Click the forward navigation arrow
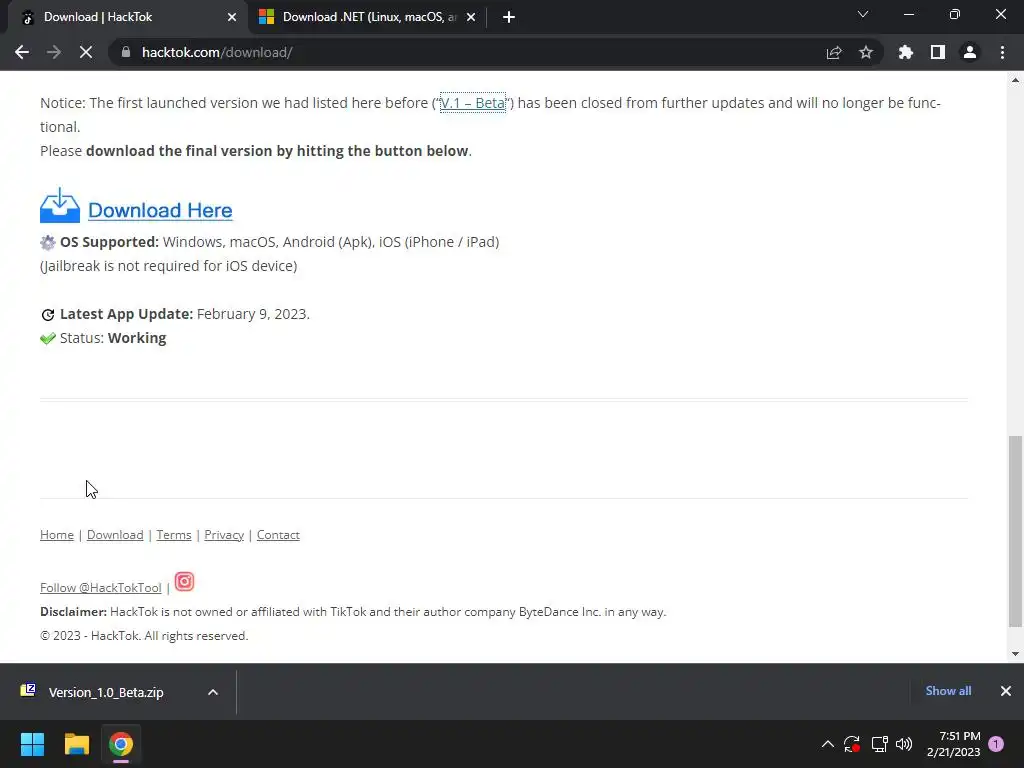Screen dimensions: 1024x768 [x=54, y=52]
